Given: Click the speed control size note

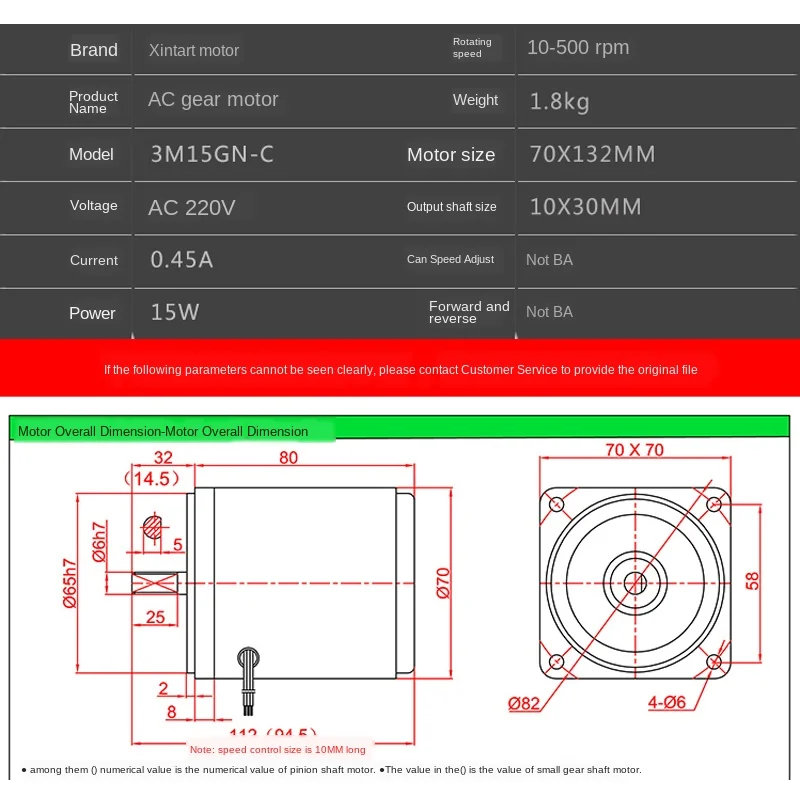Looking at the screenshot, I should (278, 749).
